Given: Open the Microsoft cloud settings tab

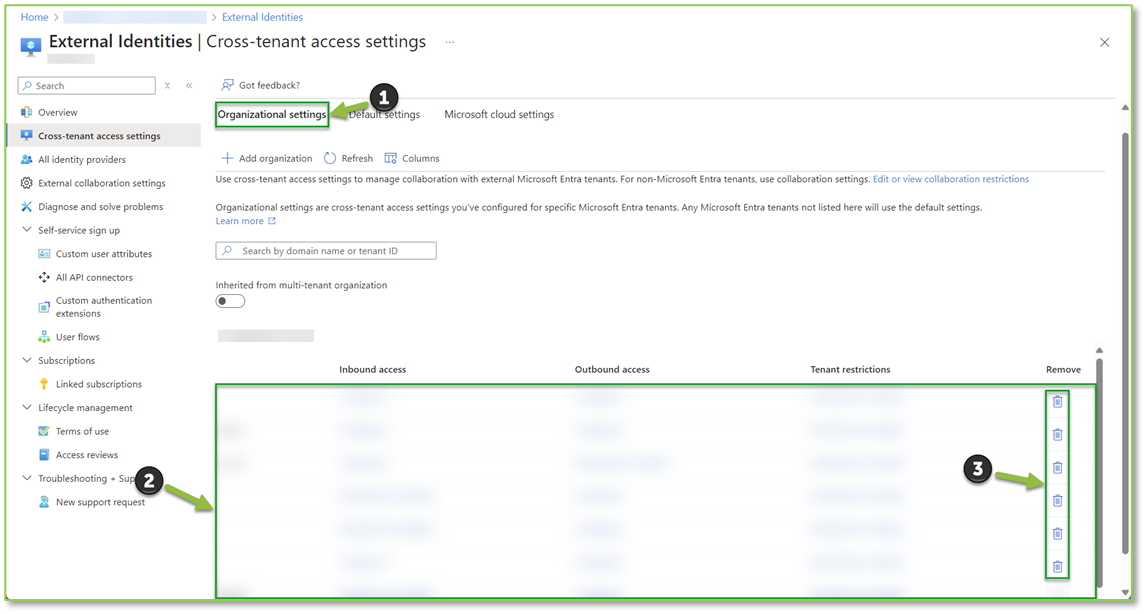Looking at the screenshot, I should click(x=497, y=114).
